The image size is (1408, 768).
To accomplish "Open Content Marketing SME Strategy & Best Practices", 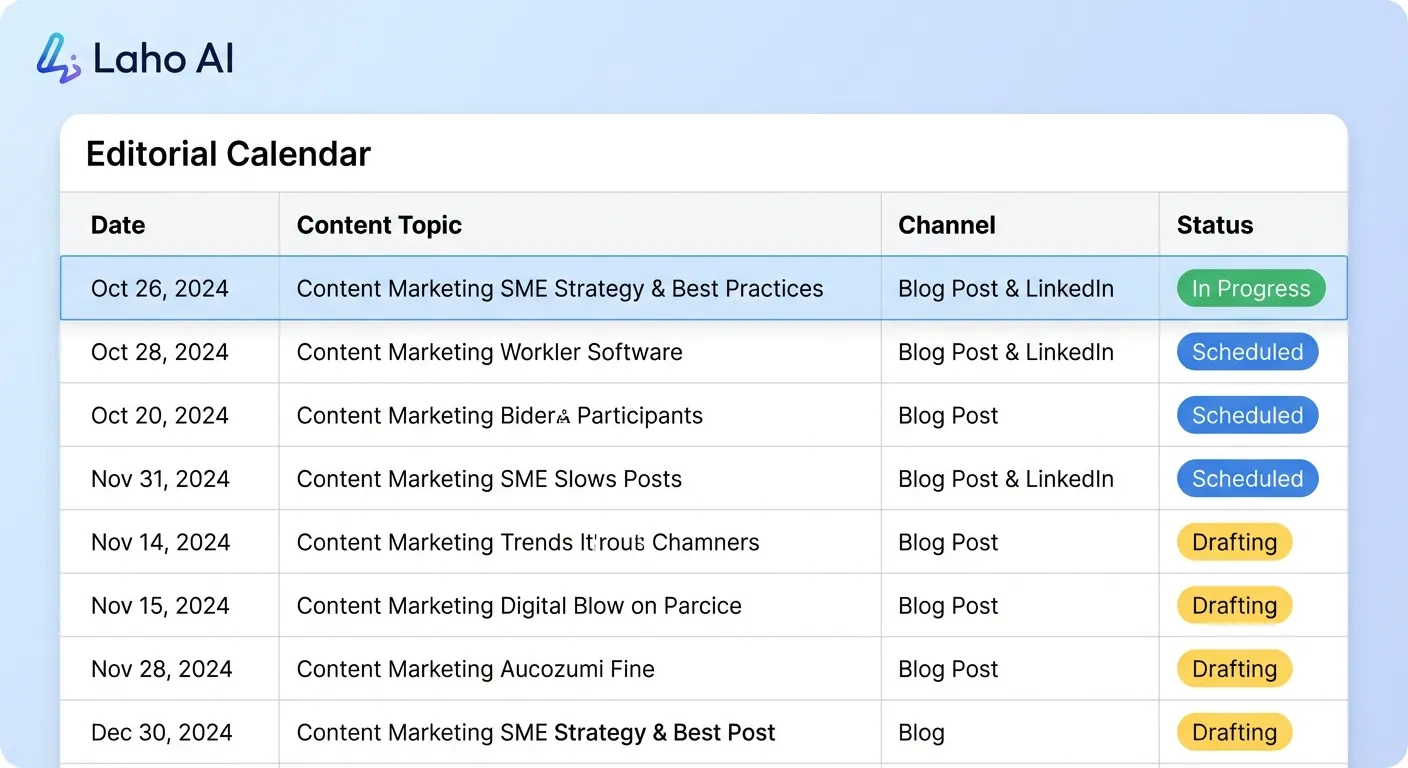I will pos(559,288).
